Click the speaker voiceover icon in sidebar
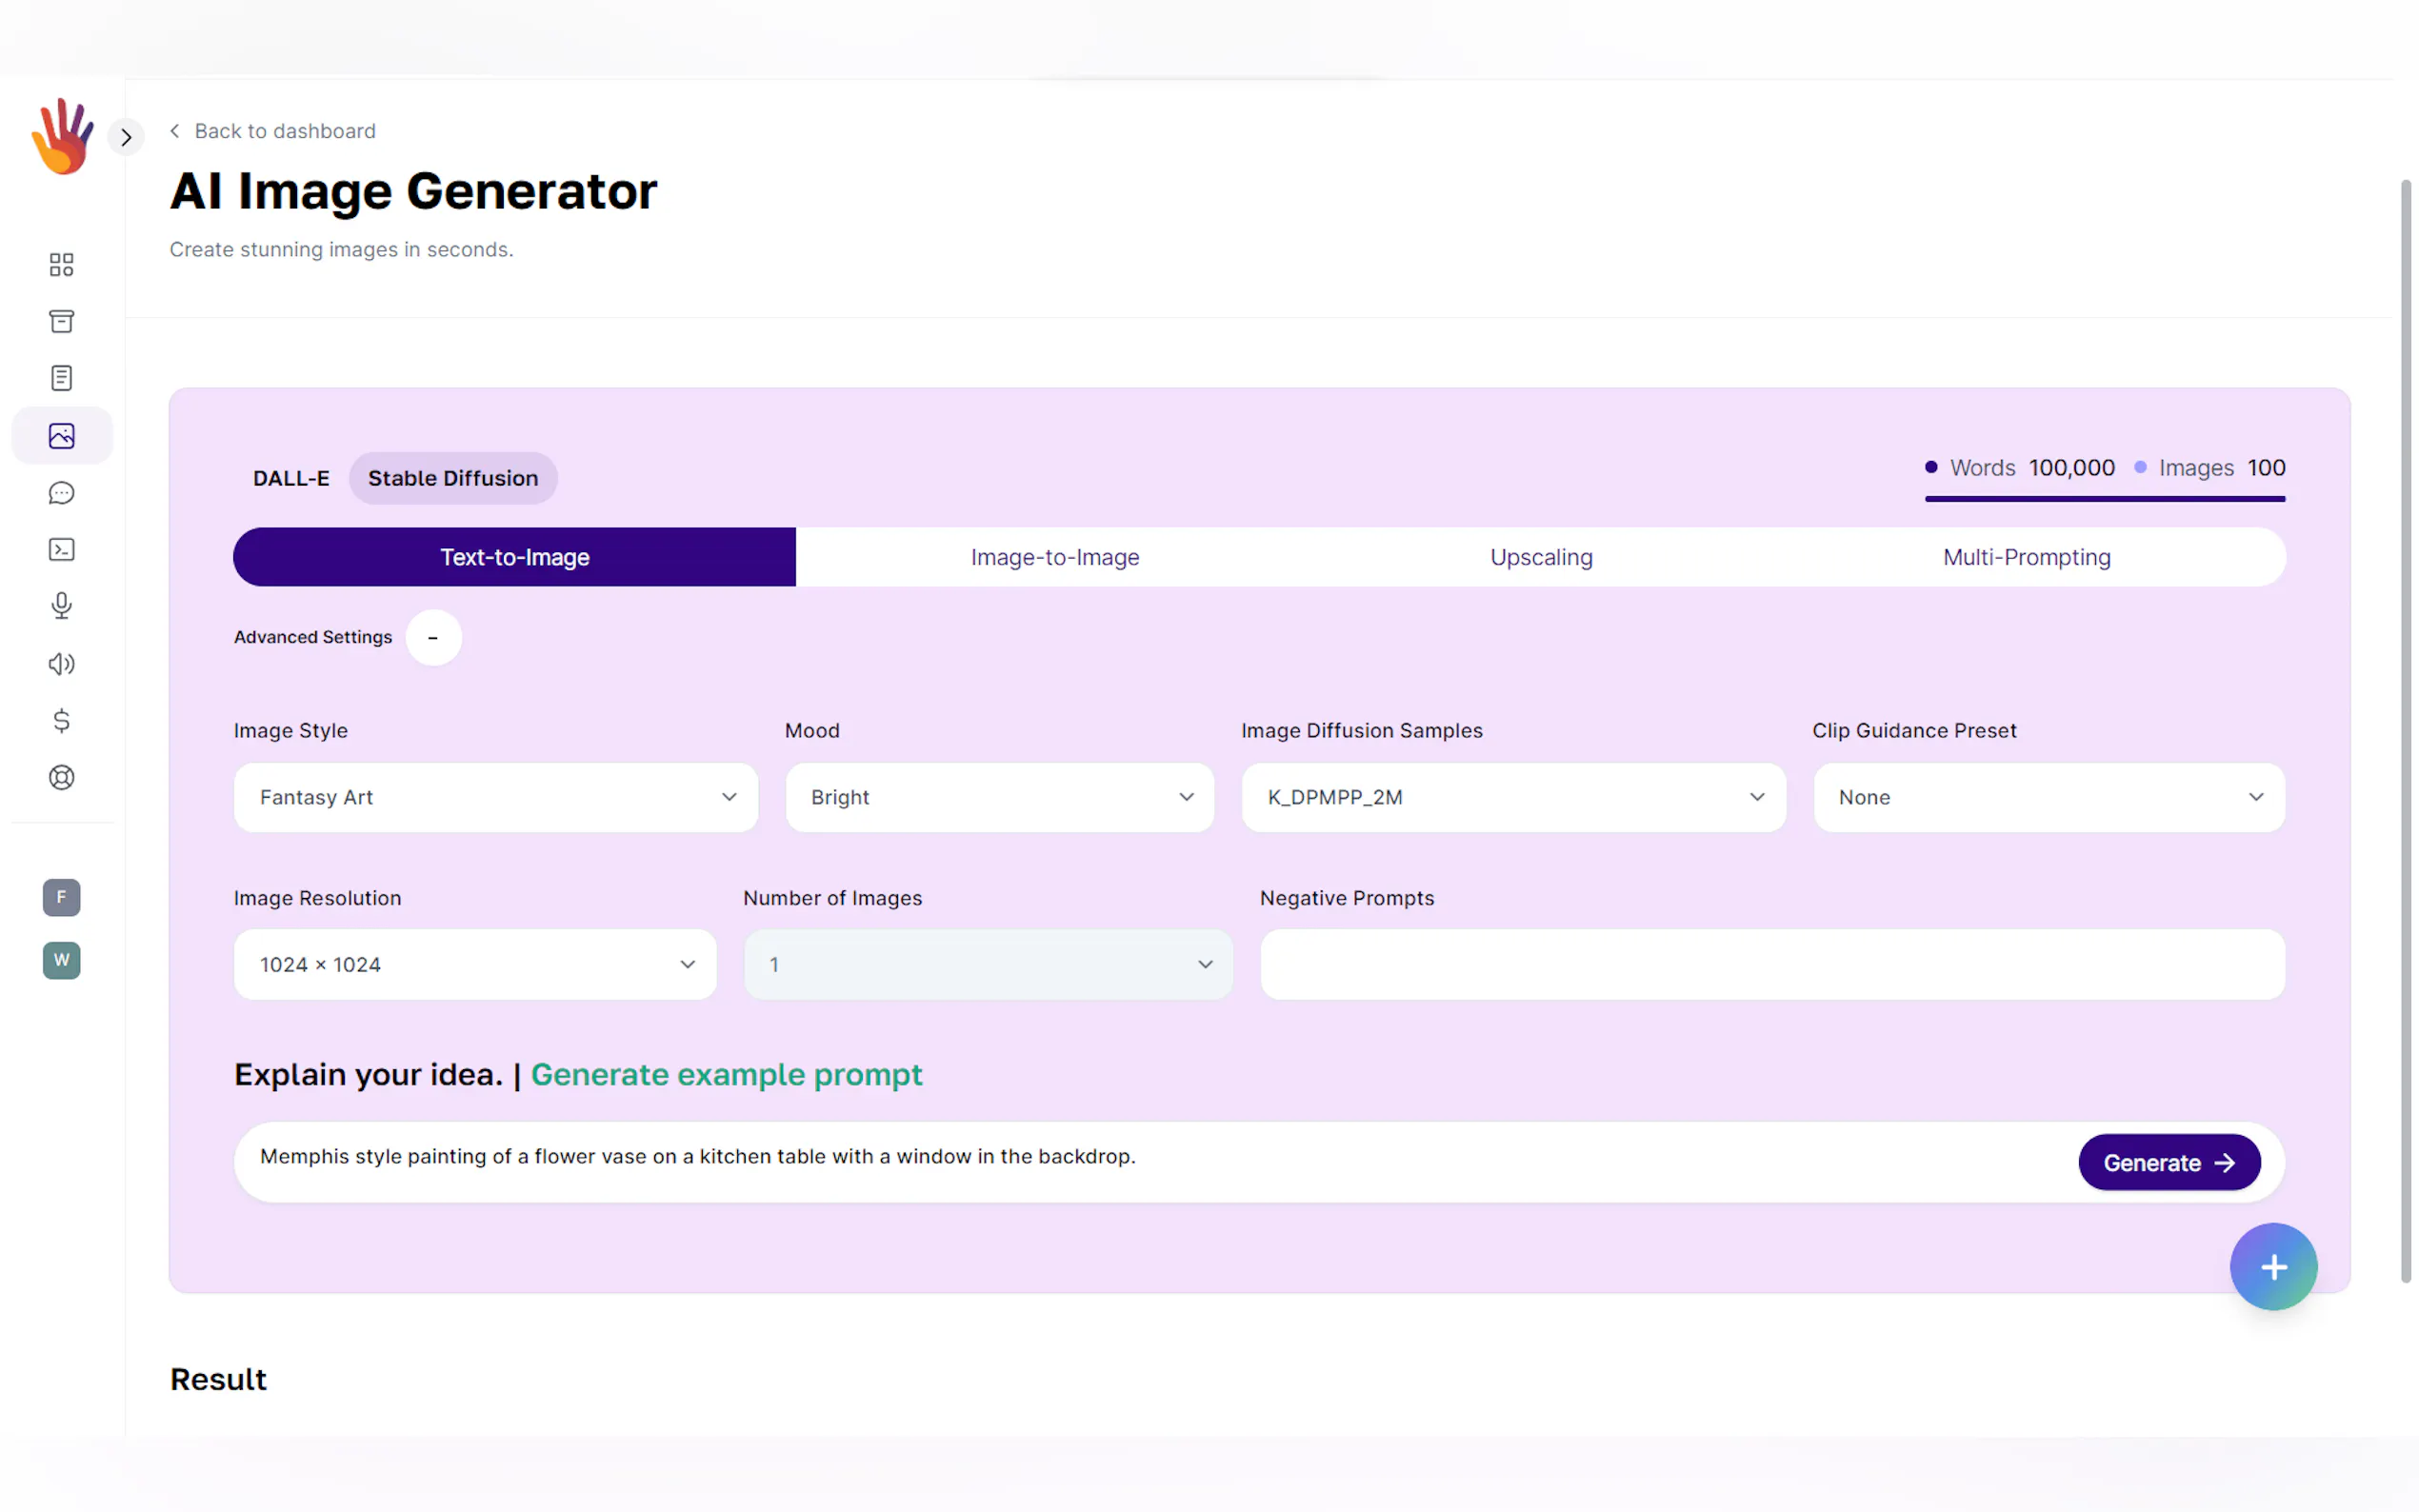Viewport: 2419px width, 1512px height. tap(61, 664)
